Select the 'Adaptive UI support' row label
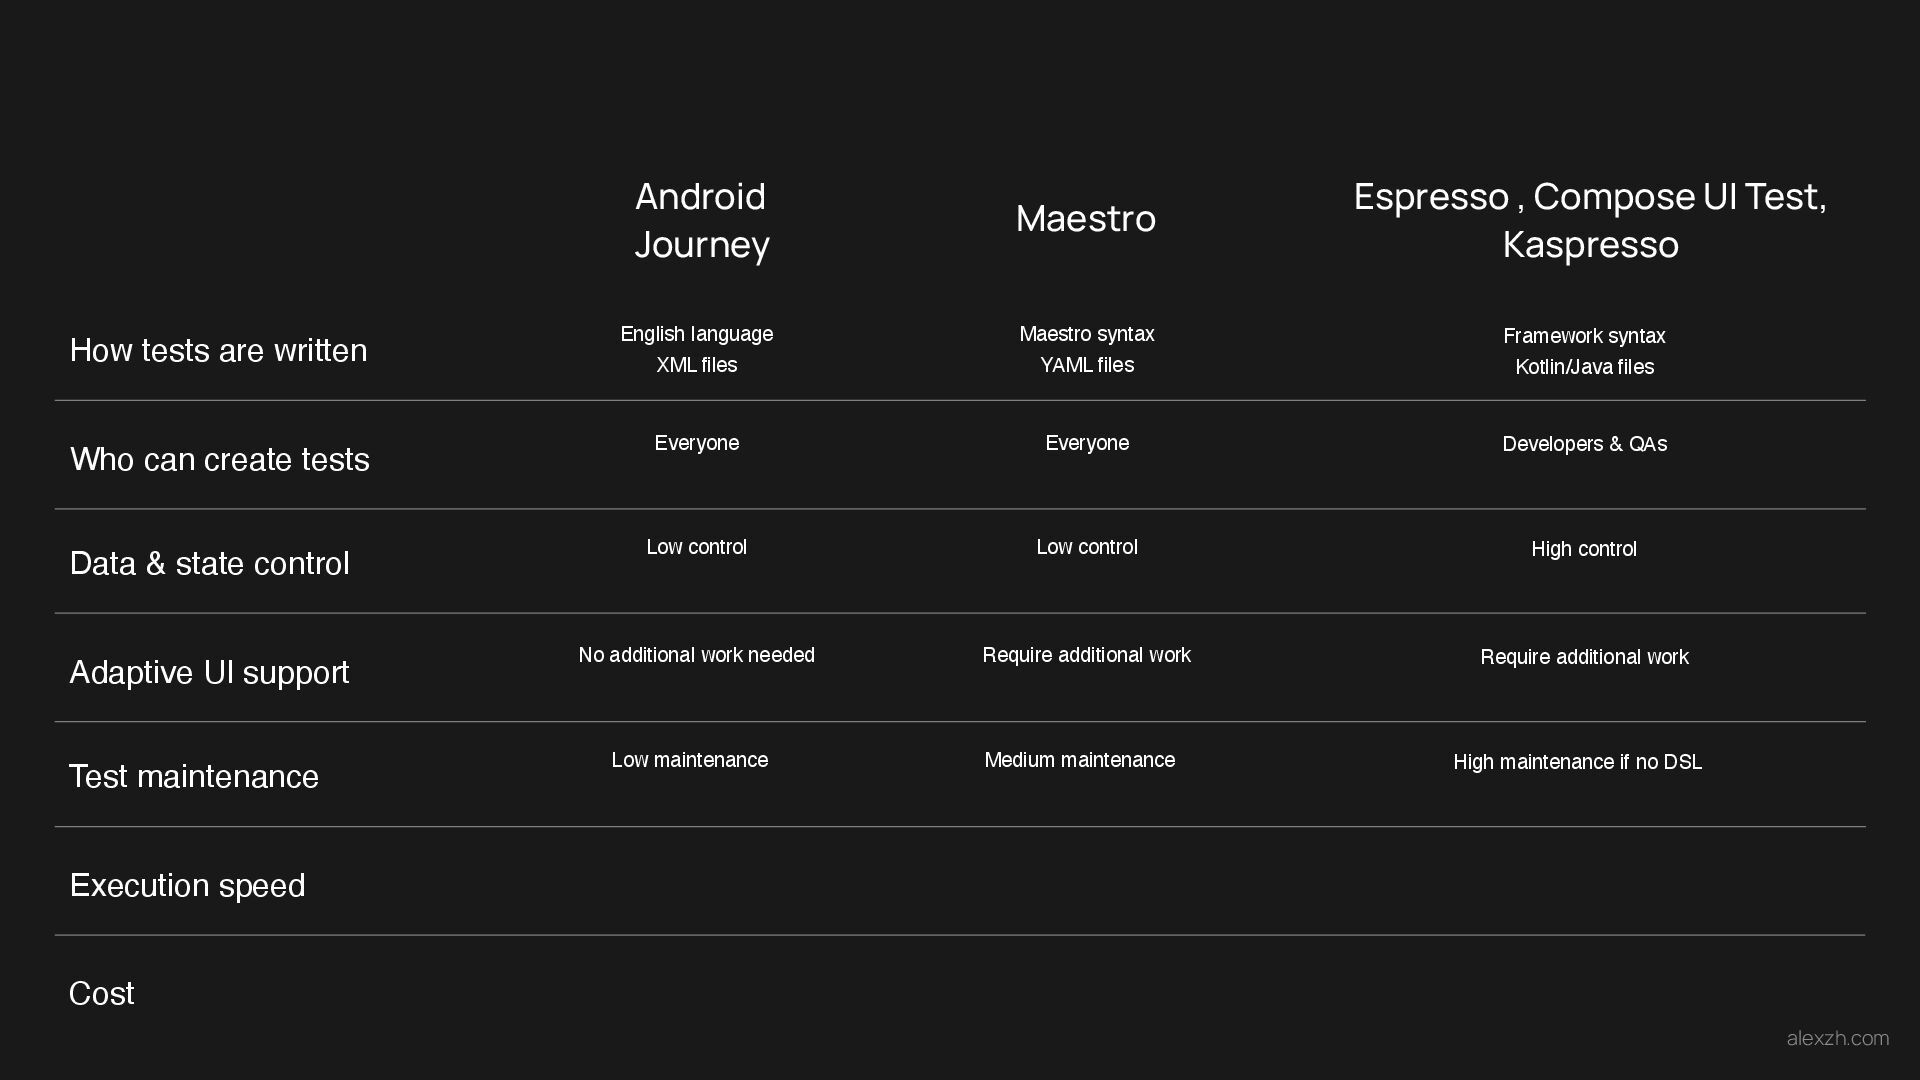 click(209, 672)
